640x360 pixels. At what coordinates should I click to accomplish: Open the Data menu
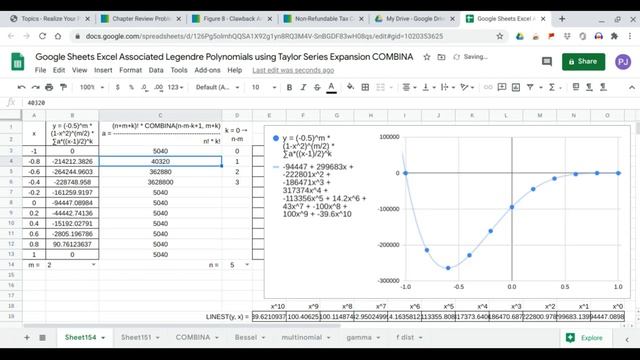[x=156, y=70]
